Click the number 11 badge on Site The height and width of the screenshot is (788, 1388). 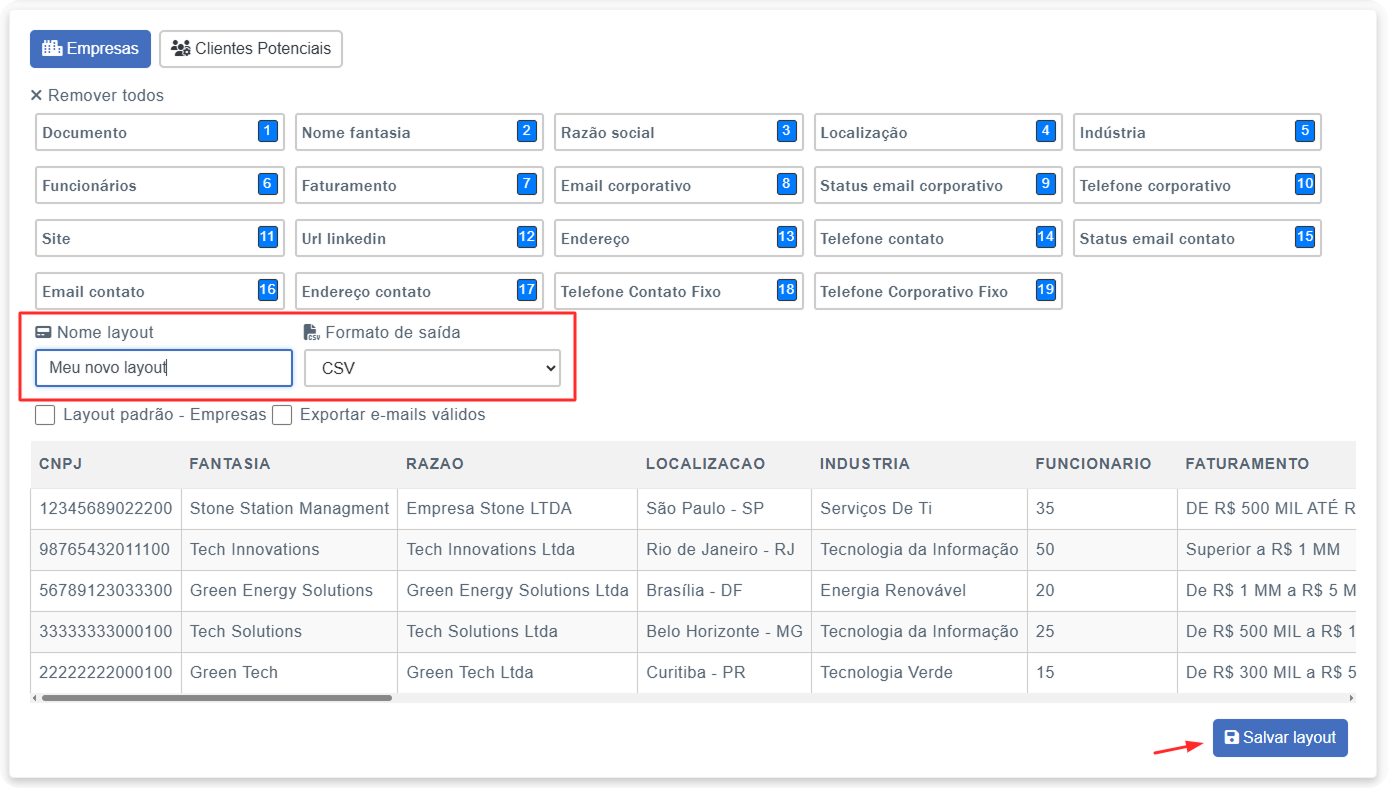click(x=267, y=237)
